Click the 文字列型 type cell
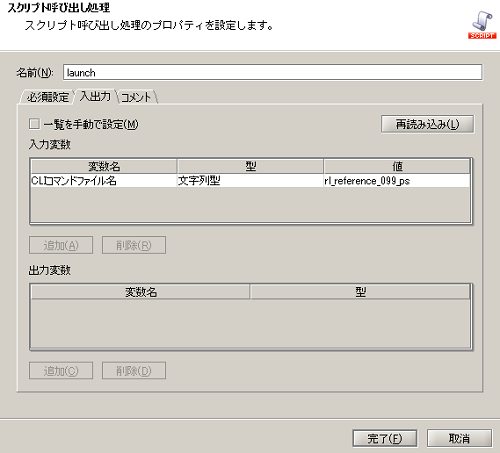500x453 pixels. tap(250, 181)
